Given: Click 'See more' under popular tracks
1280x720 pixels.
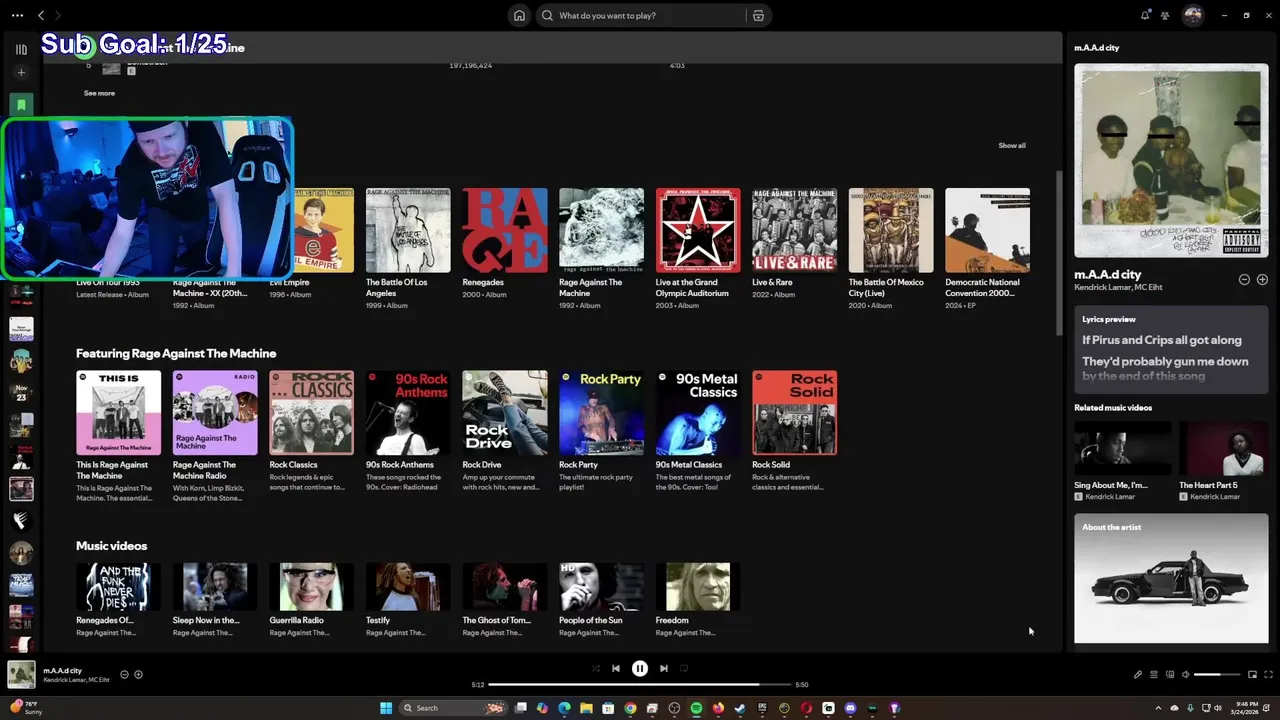Looking at the screenshot, I should [99, 93].
